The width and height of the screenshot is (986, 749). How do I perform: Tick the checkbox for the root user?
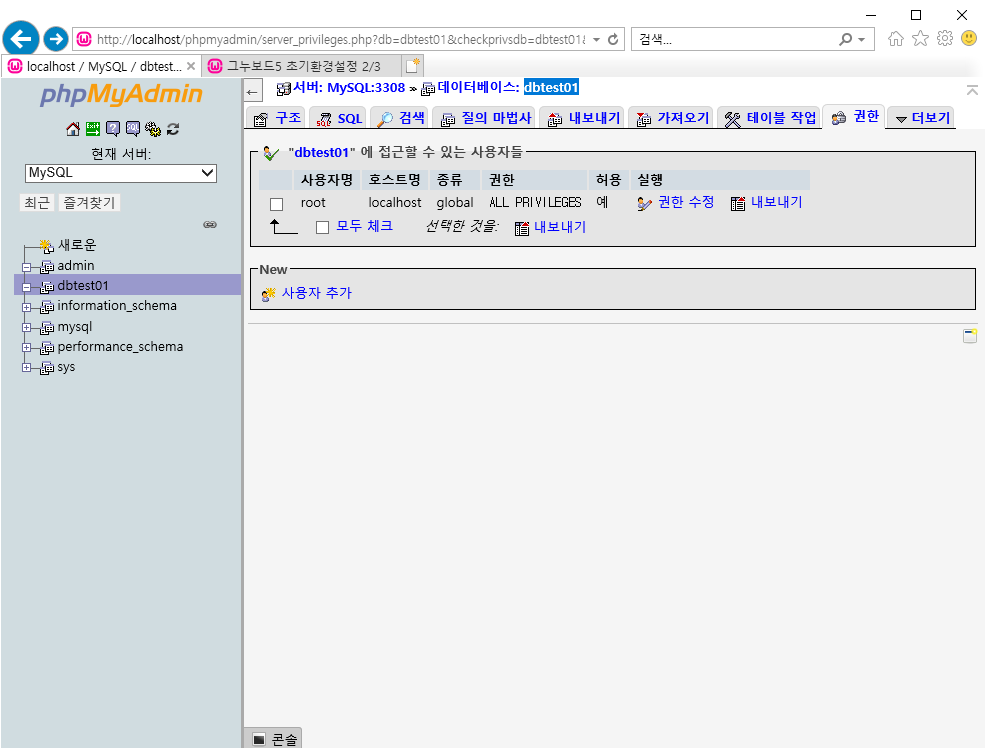click(276, 204)
